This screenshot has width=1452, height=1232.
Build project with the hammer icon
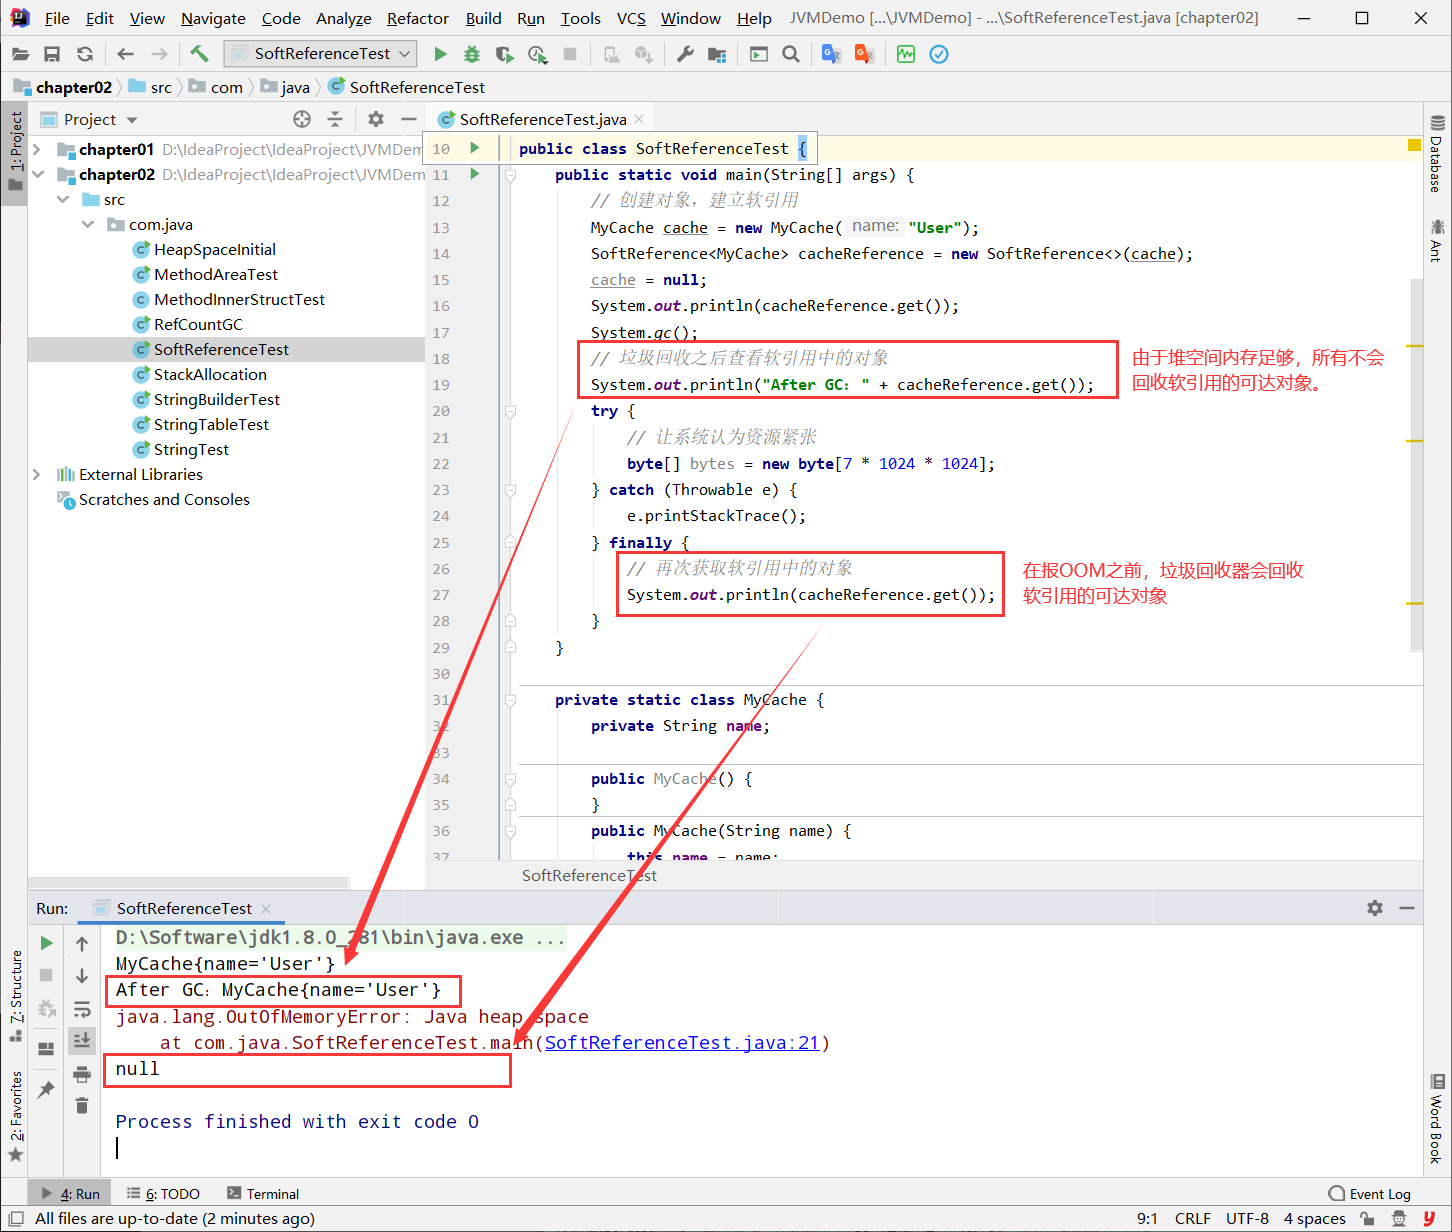[x=199, y=54]
